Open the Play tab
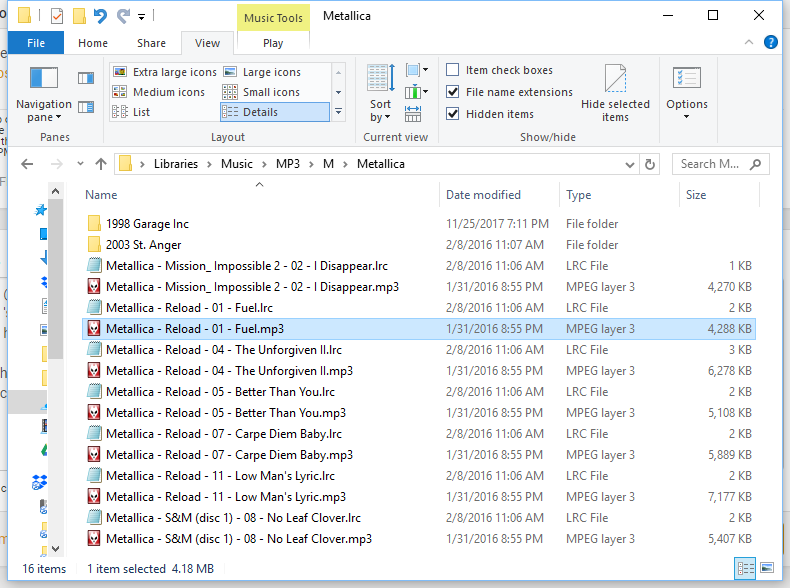 (273, 43)
